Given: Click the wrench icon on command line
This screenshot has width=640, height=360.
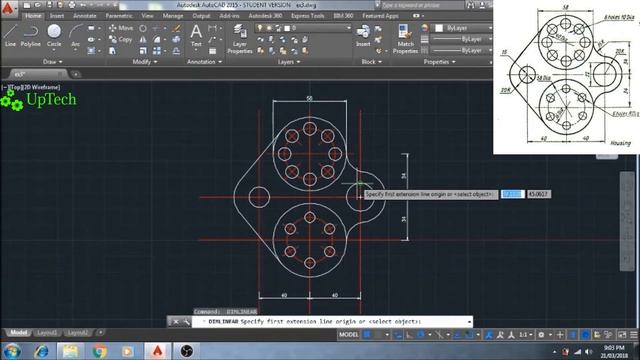Looking at the screenshot, I should pos(187,322).
